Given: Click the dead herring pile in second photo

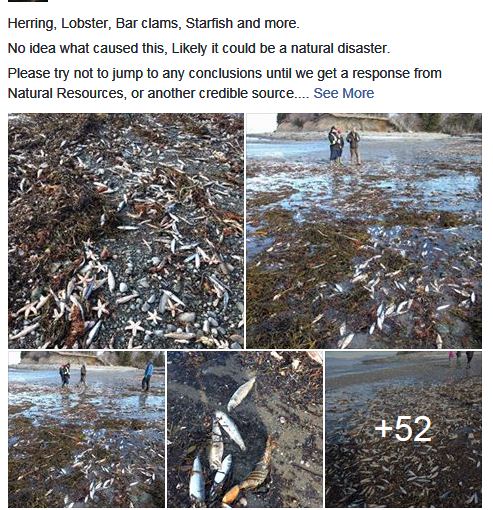Looking at the screenshot, I should [400, 283].
